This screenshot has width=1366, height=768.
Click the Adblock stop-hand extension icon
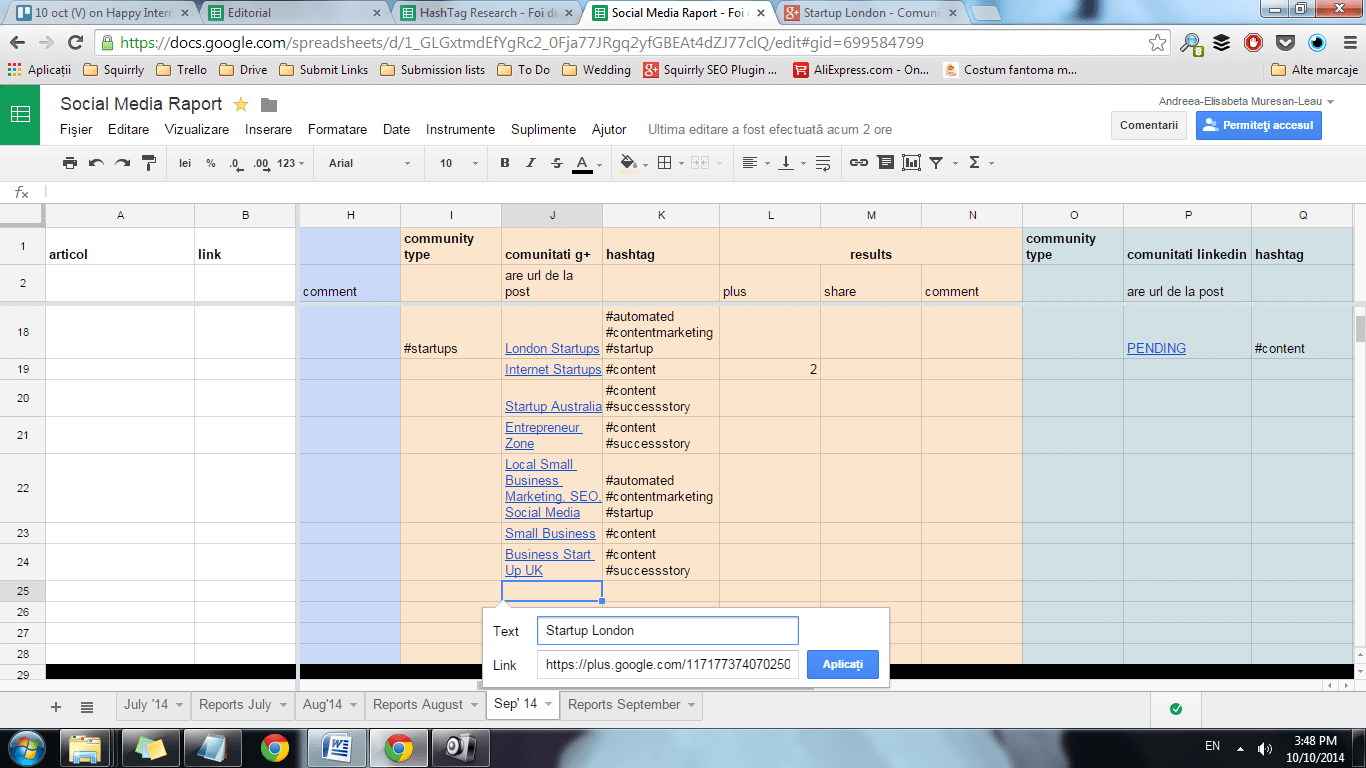pyautogui.click(x=1253, y=43)
